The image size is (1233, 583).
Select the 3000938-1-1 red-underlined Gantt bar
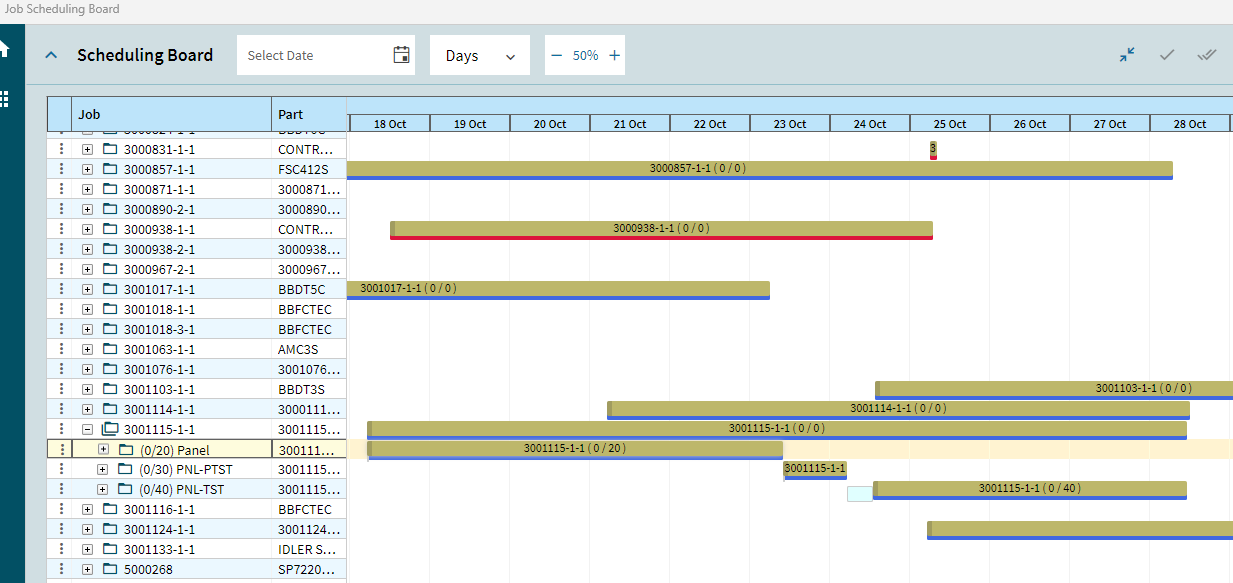click(x=660, y=229)
